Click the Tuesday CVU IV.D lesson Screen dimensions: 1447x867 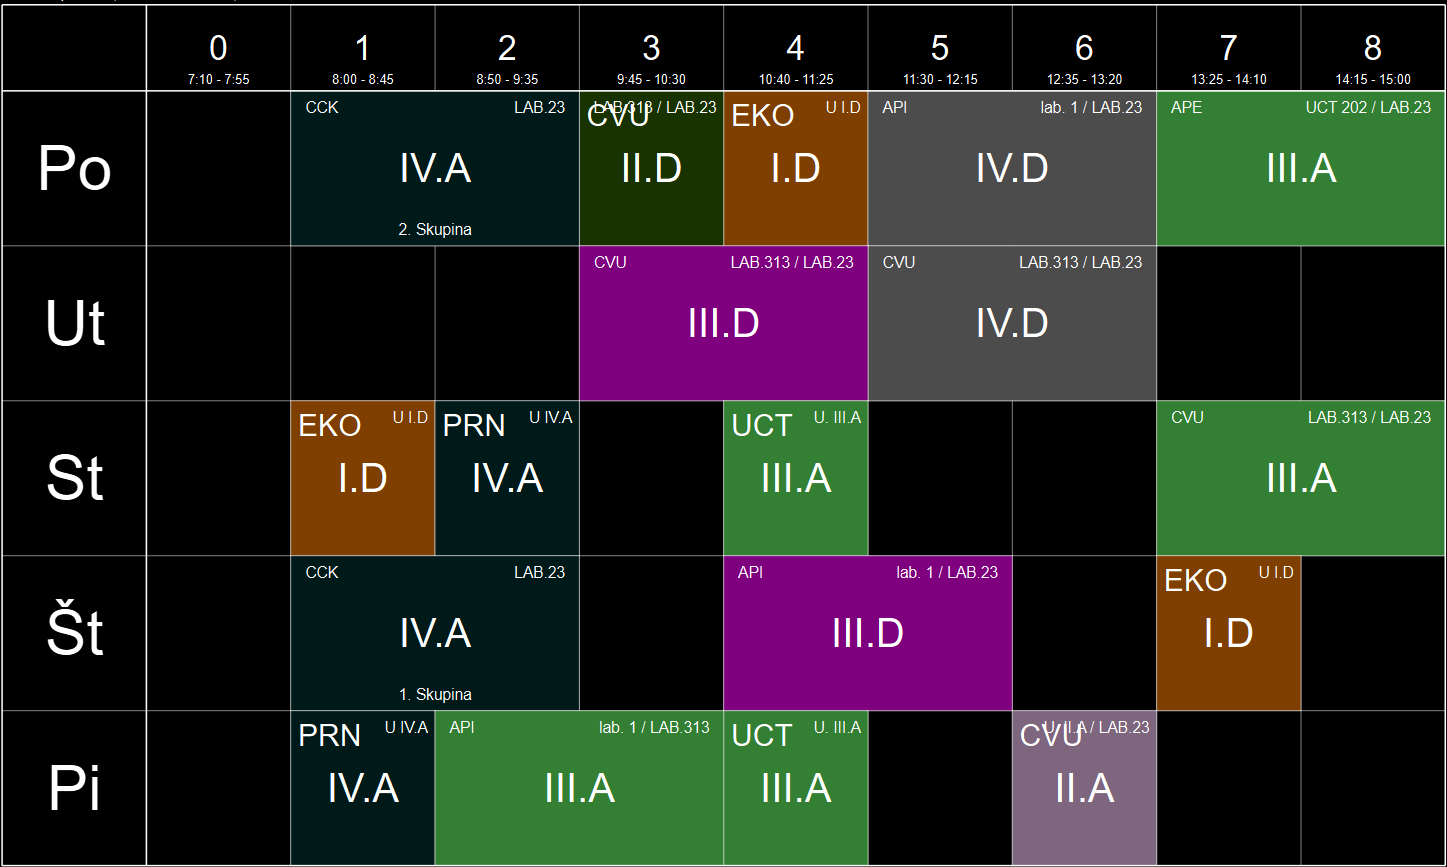1012,323
